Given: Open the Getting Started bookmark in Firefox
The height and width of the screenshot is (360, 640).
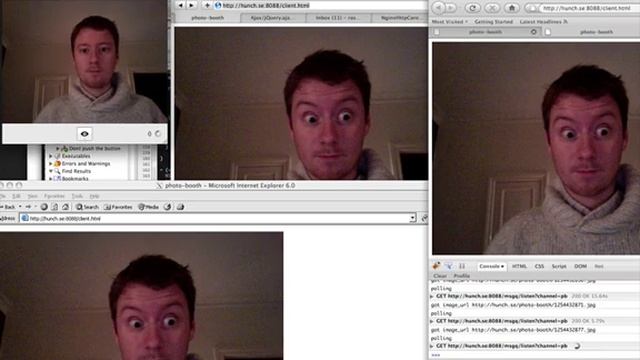Looking at the screenshot, I should point(493,21).
